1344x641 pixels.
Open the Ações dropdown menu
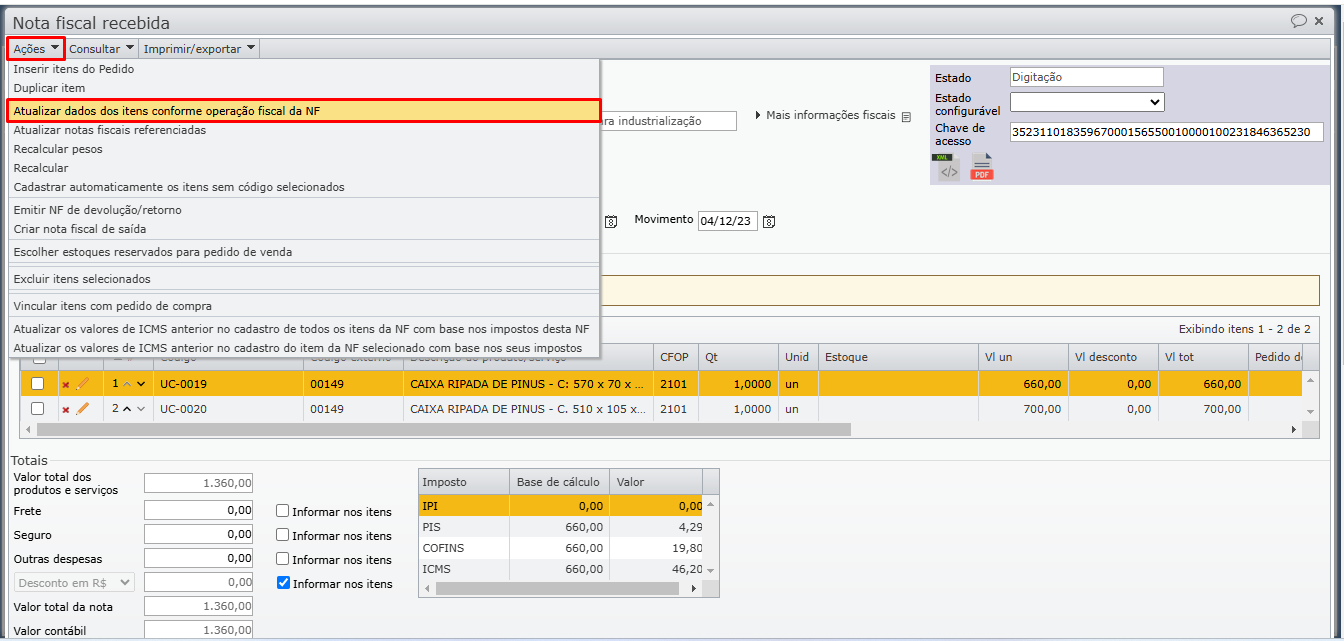(x=37, y=48)
